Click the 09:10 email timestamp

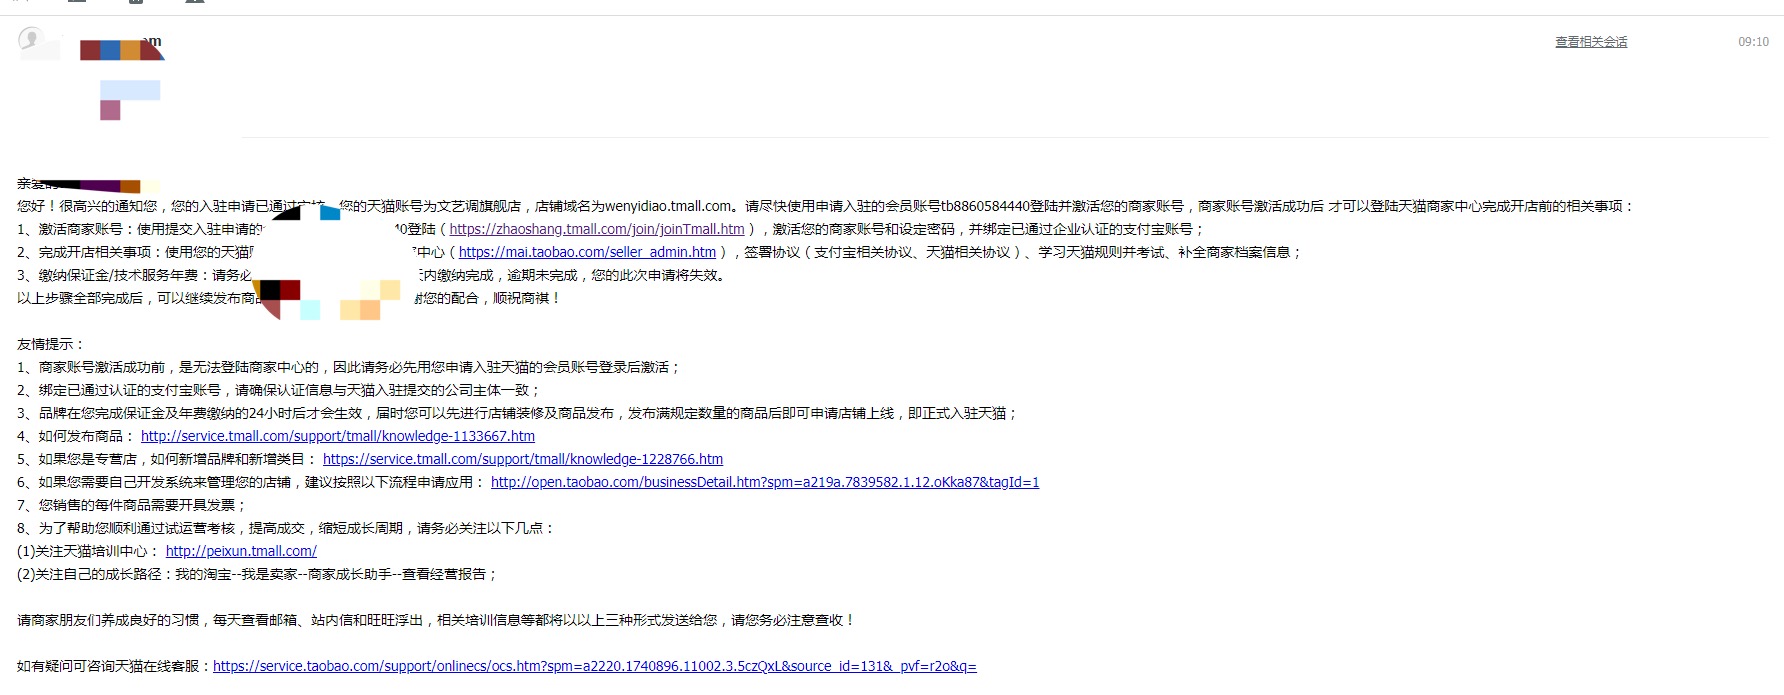pyautogui.click(x=1752, y=42)
